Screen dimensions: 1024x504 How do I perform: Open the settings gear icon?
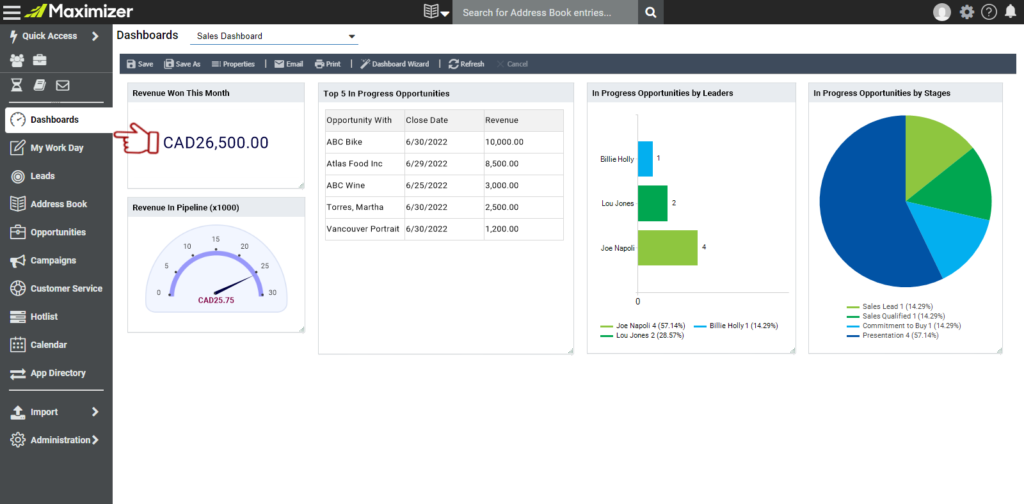[x=966, y=12]
